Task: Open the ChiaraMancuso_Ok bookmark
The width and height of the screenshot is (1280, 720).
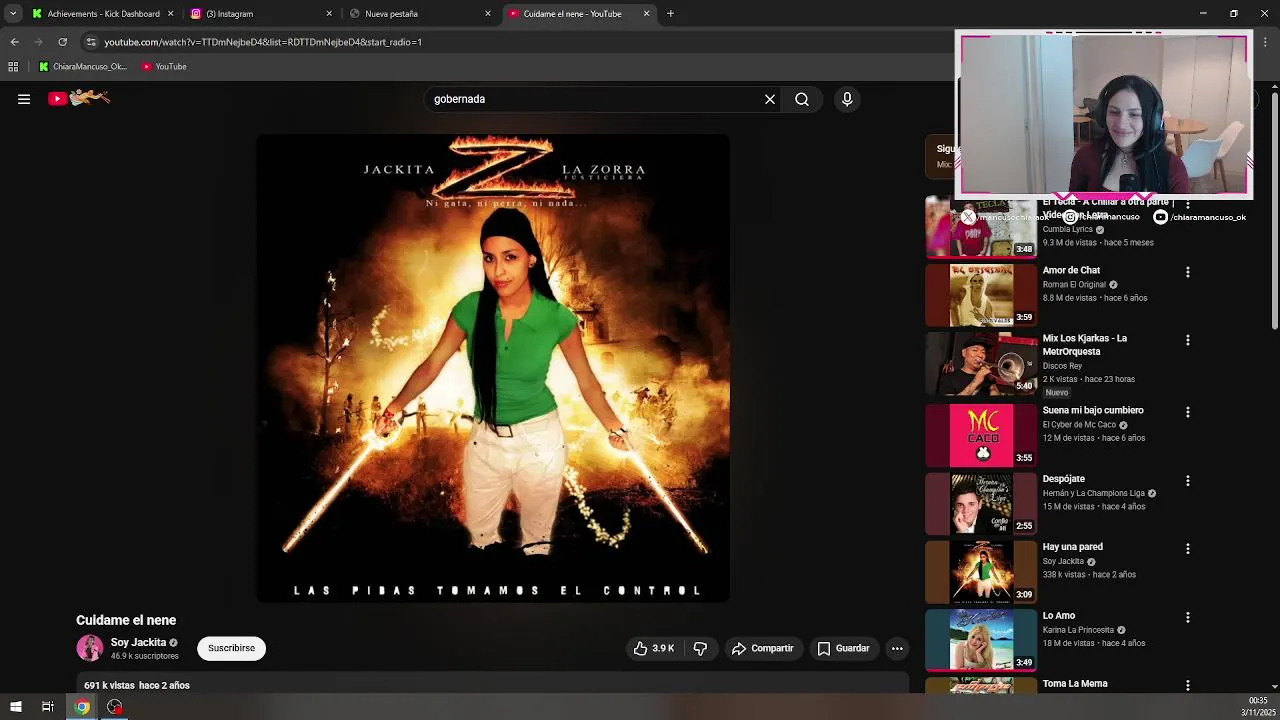Action: (82, 67)
